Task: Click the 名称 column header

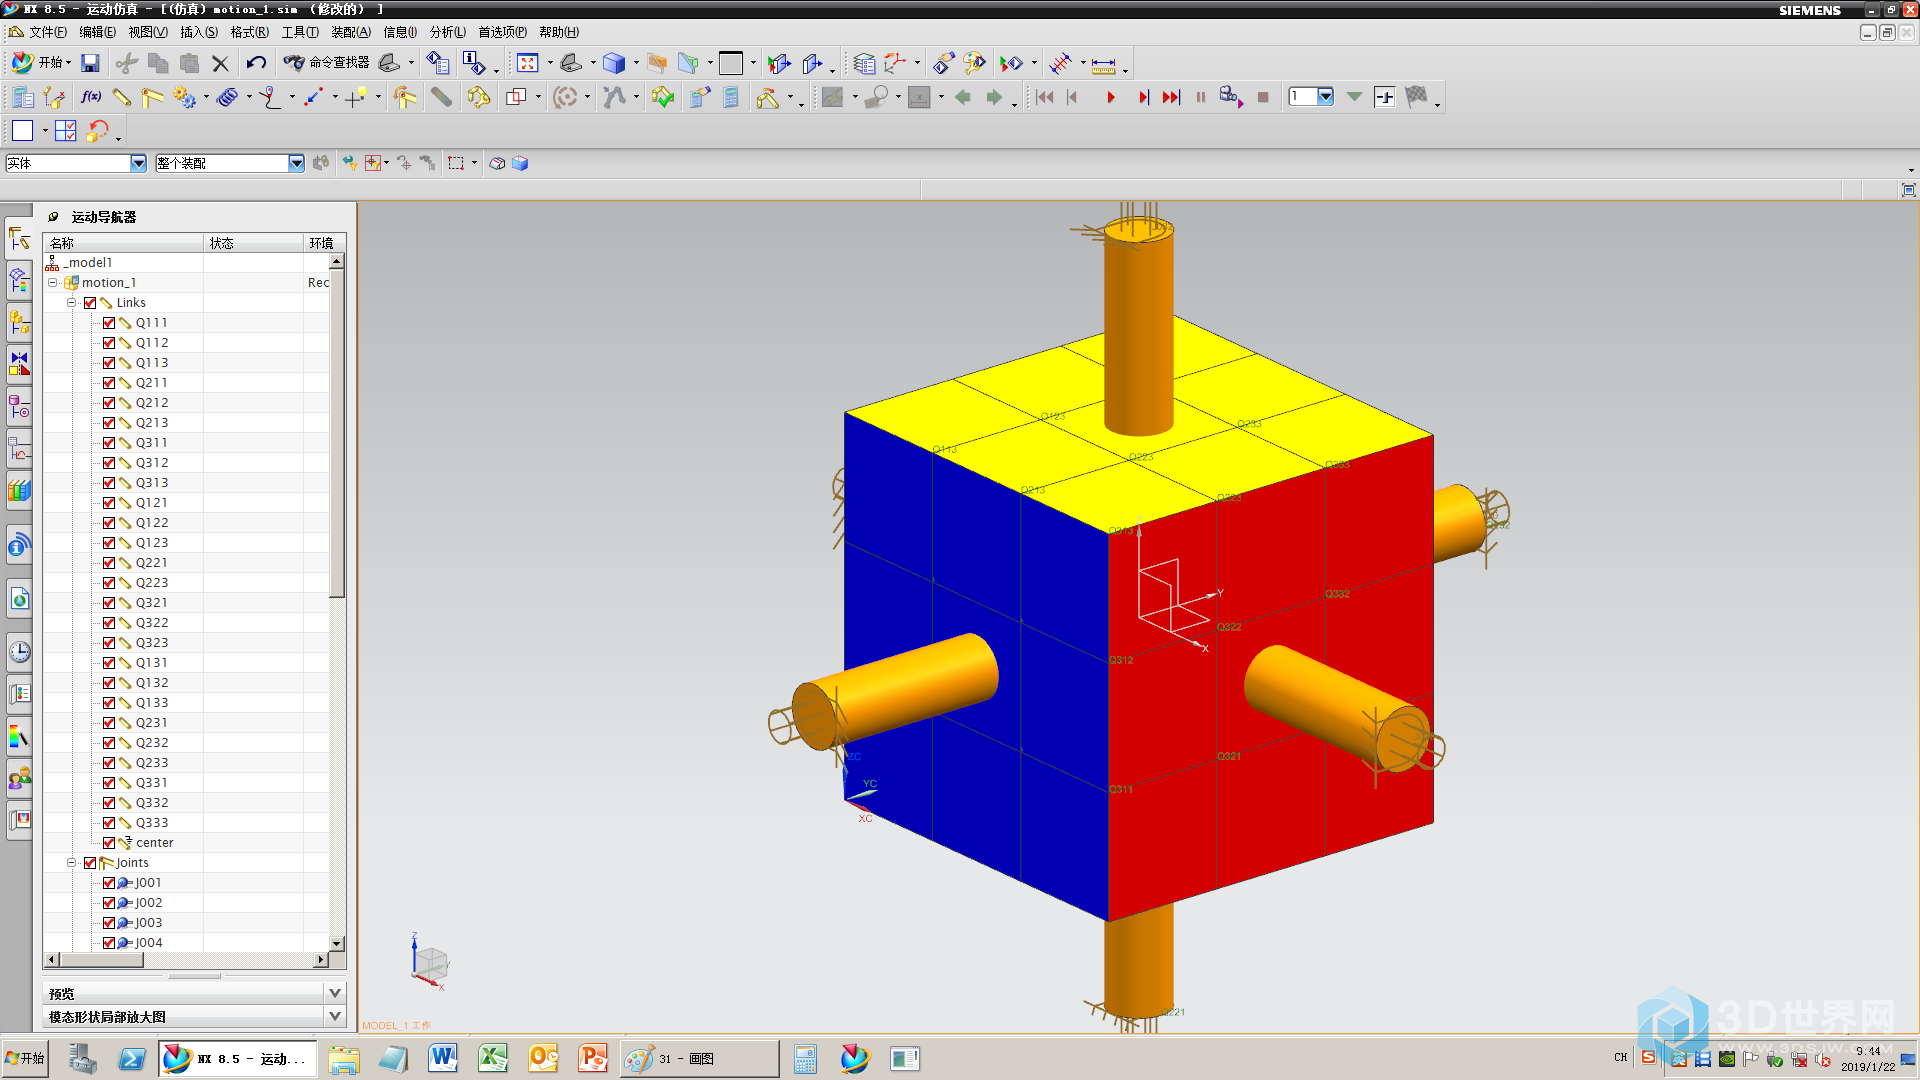Action: 124,243
